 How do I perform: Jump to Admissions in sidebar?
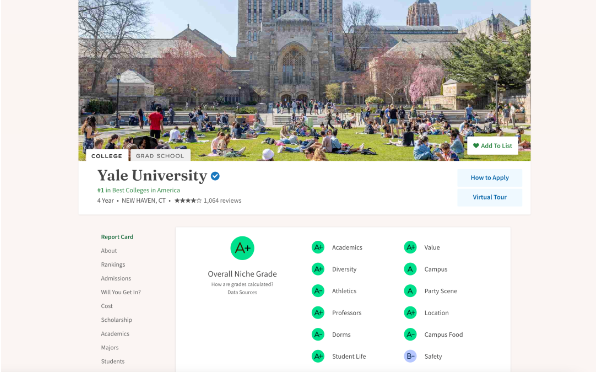coord(116,278)
